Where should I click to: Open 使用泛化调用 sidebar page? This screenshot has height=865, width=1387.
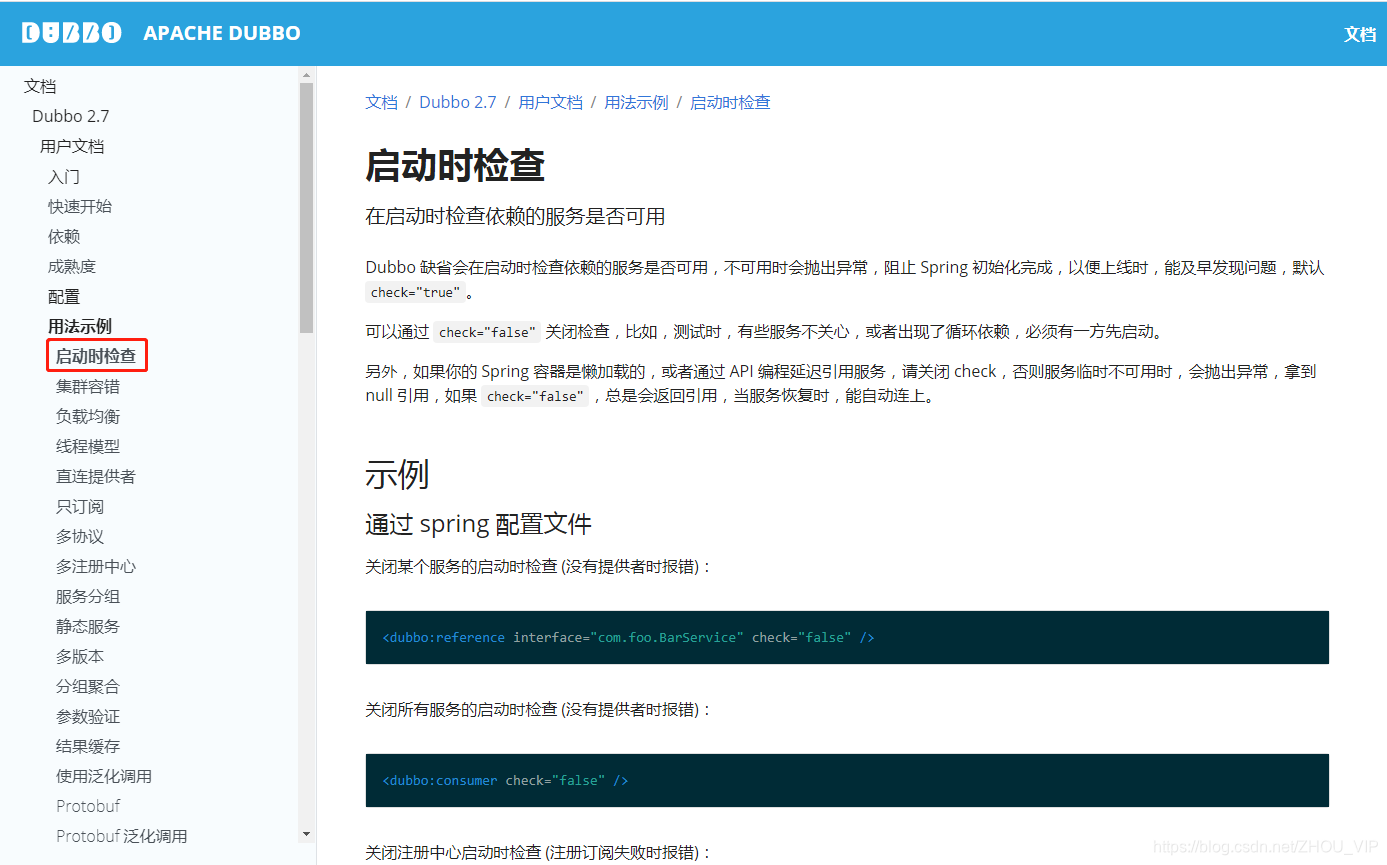click(x=104, y=776)
